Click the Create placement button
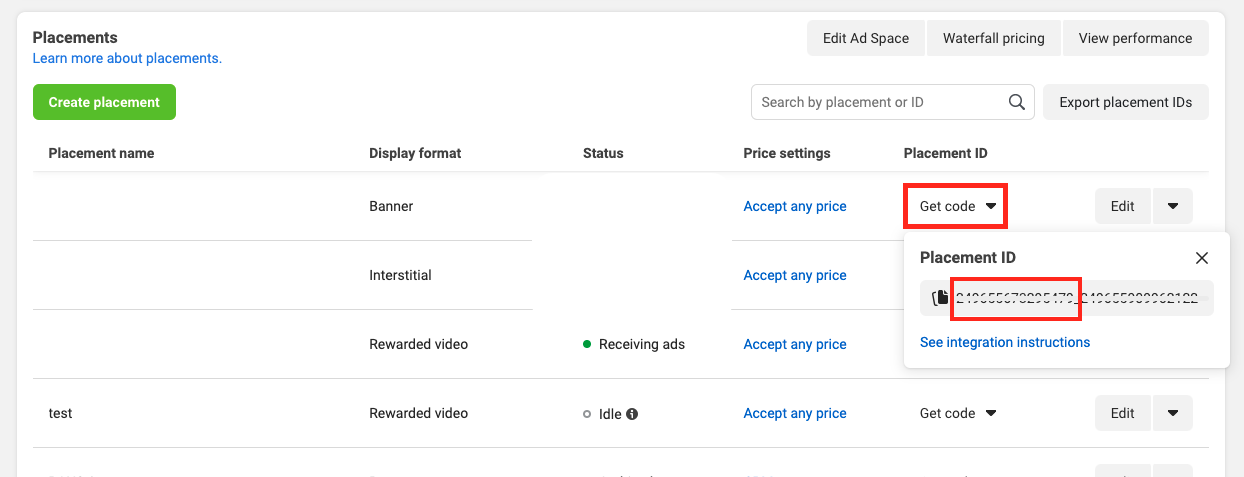The image size is (1244, 477). (104, 102)
